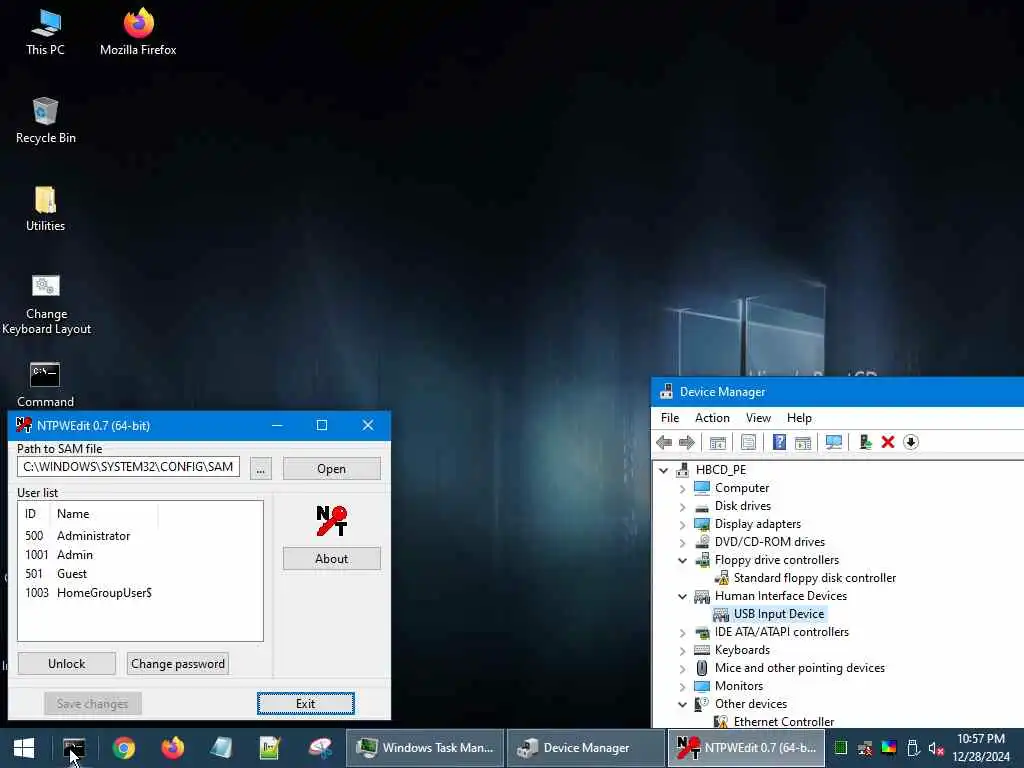The width and height of the screenshot is (1024, 768).
Task: Collapse the Floppy drive controllers node
Action: [x=682, y=560]
